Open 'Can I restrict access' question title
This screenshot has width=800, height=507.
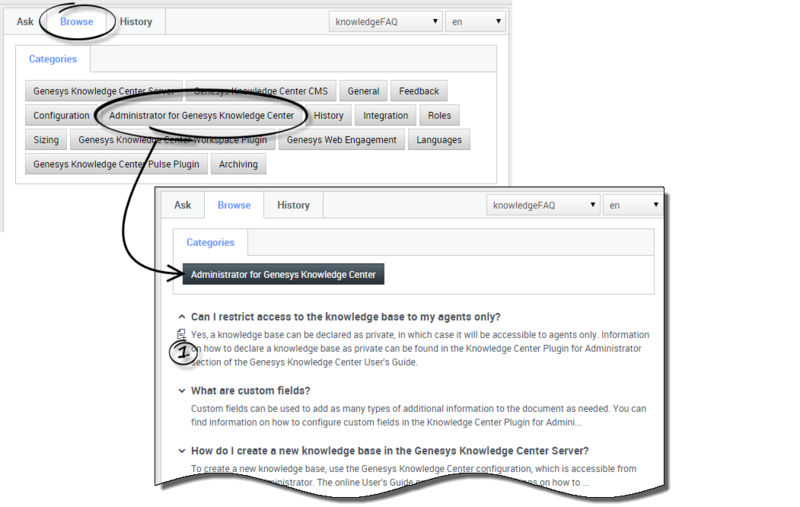(x=345, y=317)
